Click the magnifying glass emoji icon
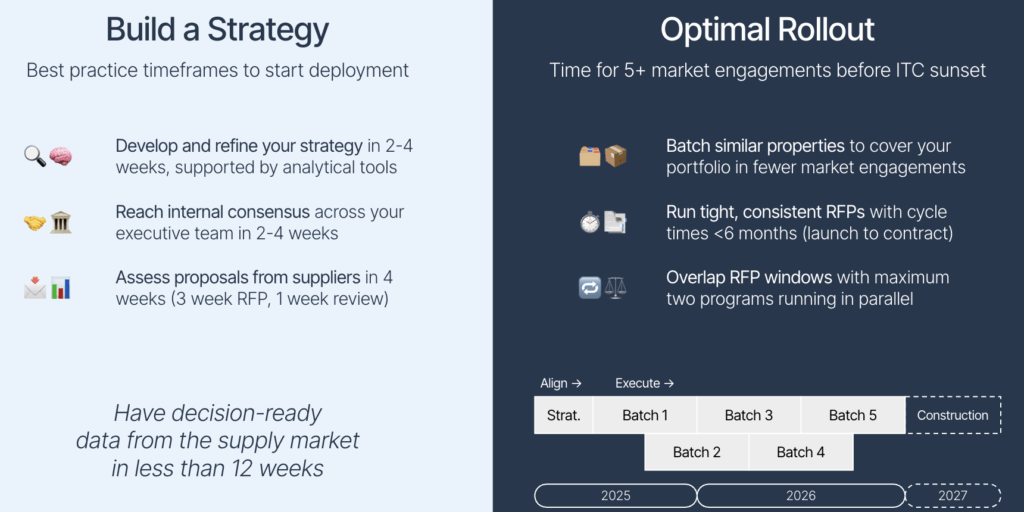 click(x=35, y=157)
